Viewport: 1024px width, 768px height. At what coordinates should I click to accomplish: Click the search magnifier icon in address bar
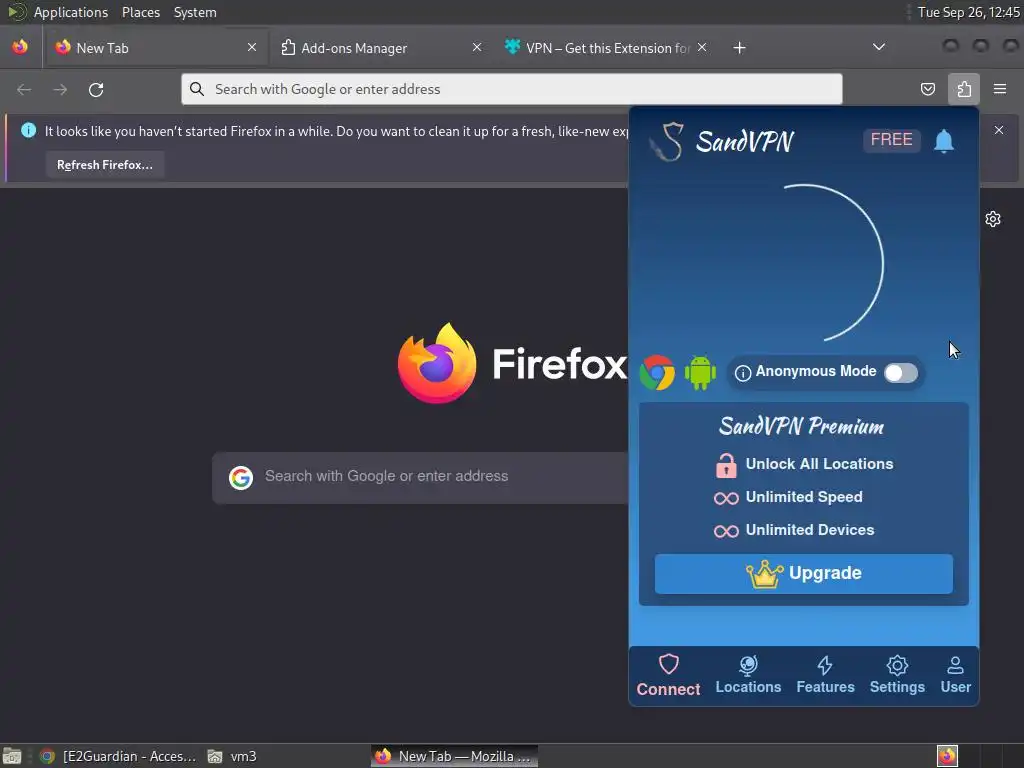coord(197,89)
